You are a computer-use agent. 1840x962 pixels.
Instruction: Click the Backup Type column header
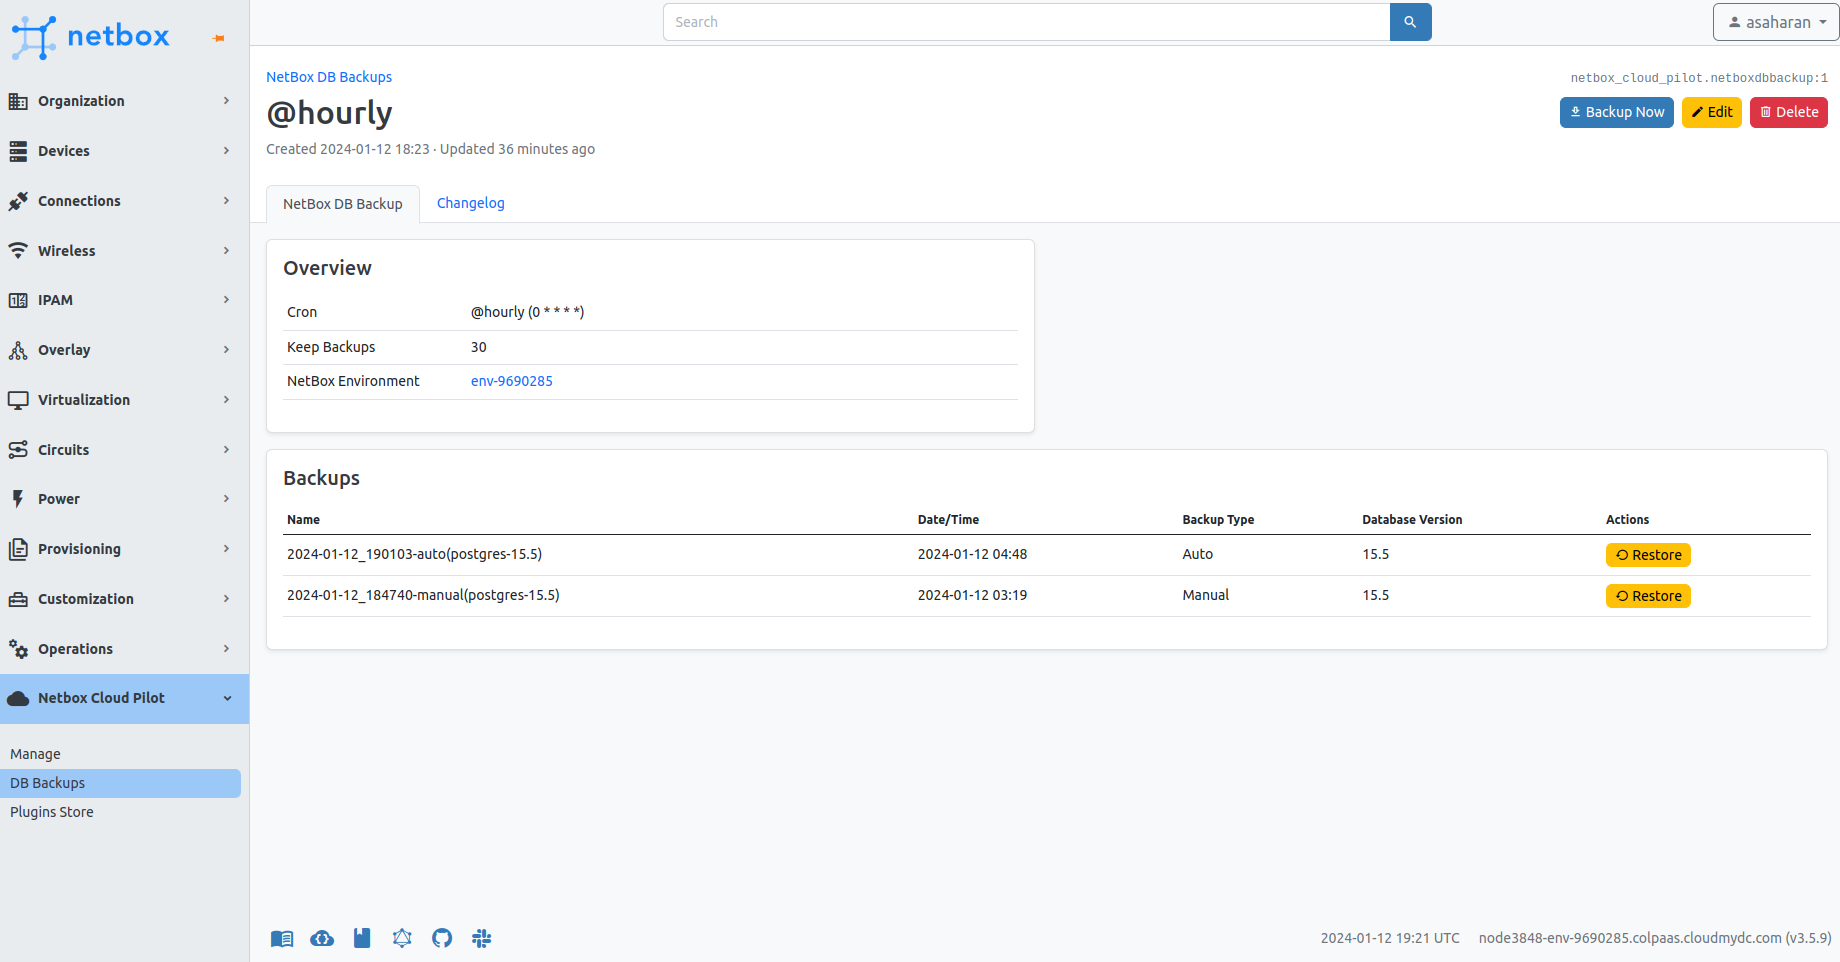[1218, 520]
